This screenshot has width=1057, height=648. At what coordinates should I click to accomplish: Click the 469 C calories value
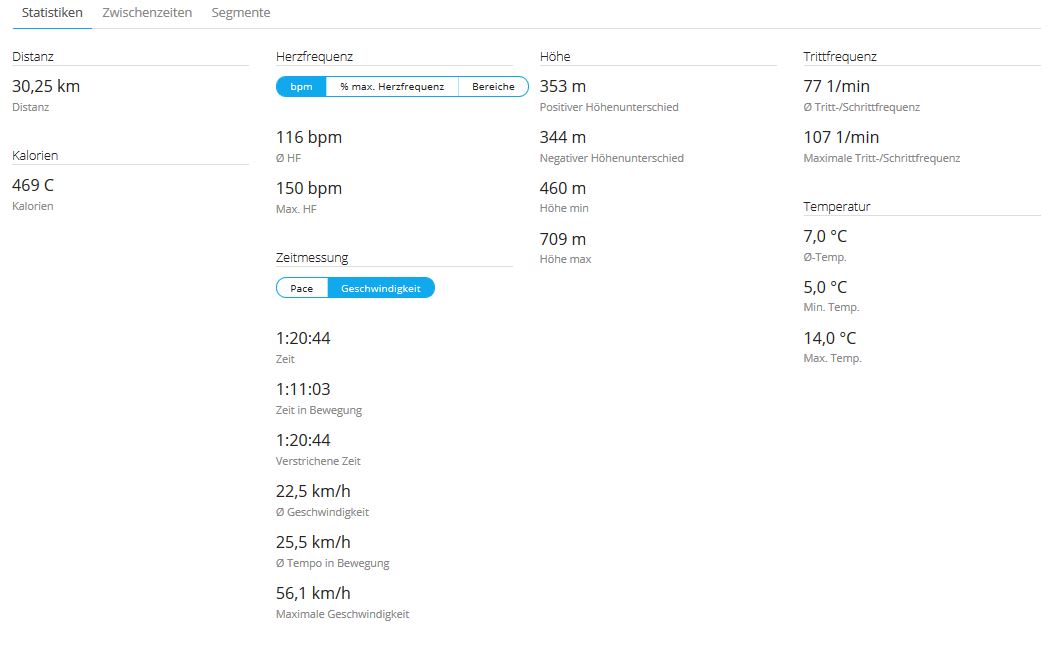click(32, 185)
